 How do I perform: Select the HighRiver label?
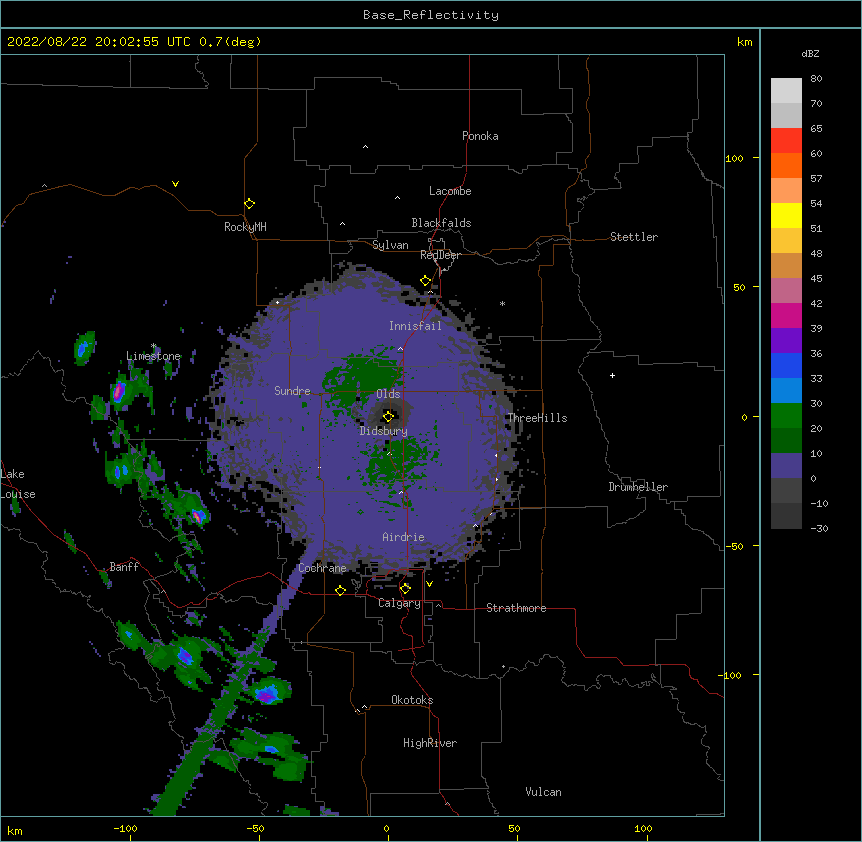[x=430, y=743]
